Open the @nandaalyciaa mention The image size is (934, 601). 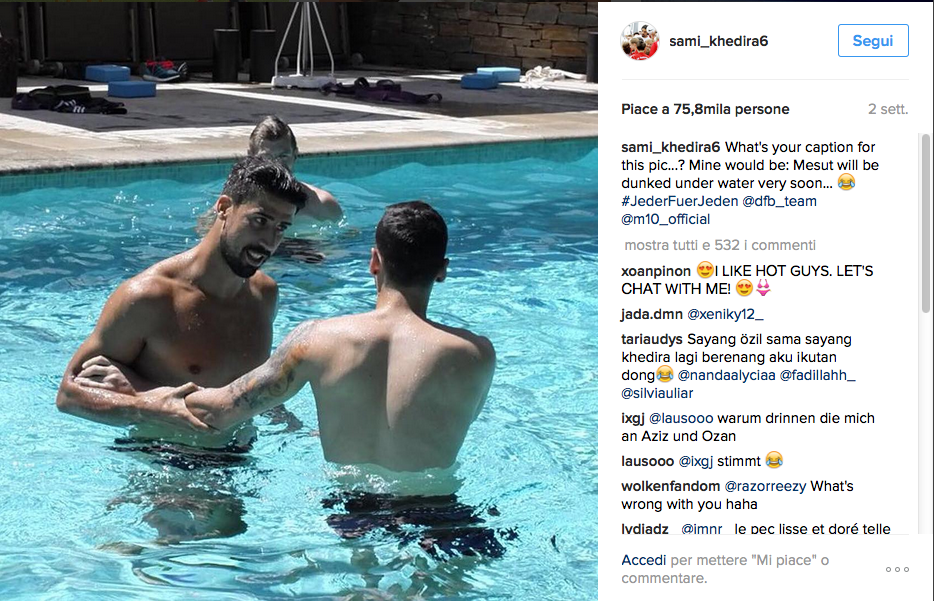point(726,375)
